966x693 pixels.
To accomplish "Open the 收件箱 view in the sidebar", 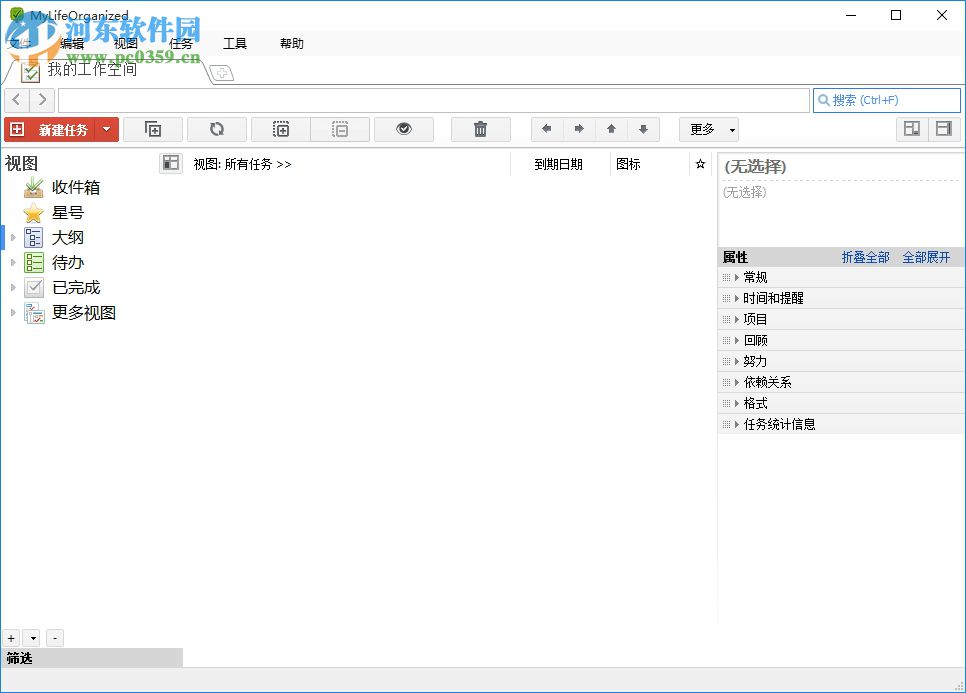I will pos(74,187).
